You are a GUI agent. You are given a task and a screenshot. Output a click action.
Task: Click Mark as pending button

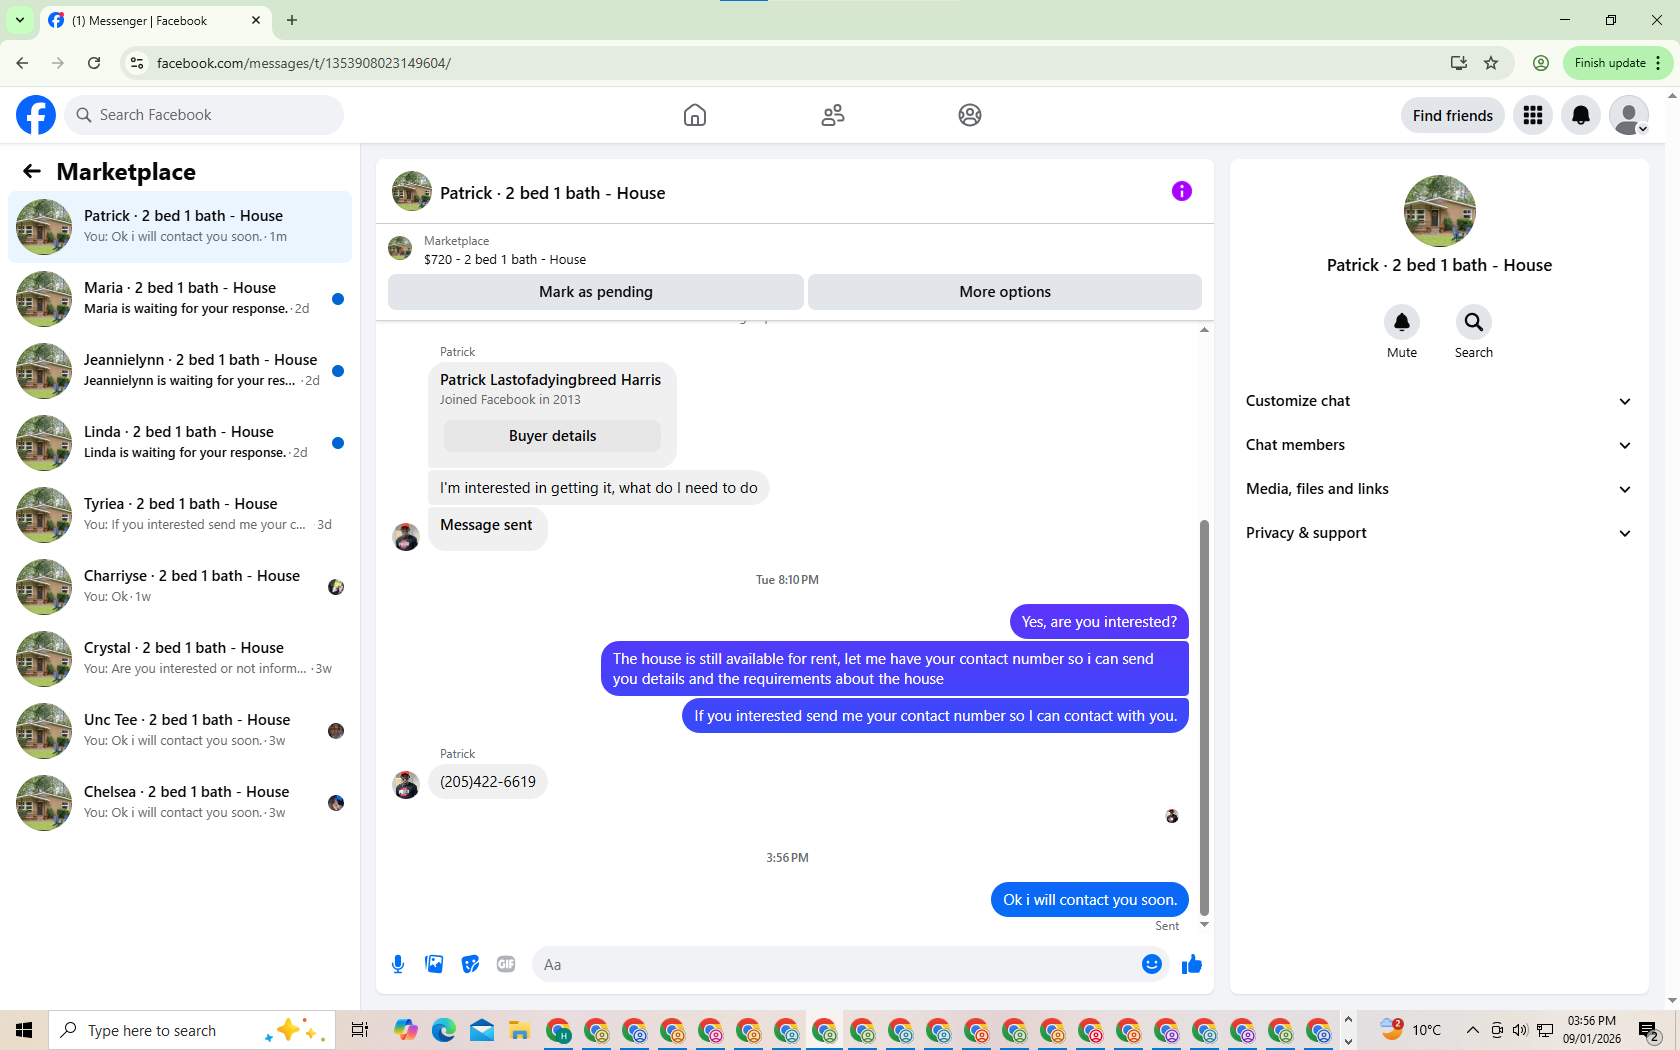click(x=595, y=292)
